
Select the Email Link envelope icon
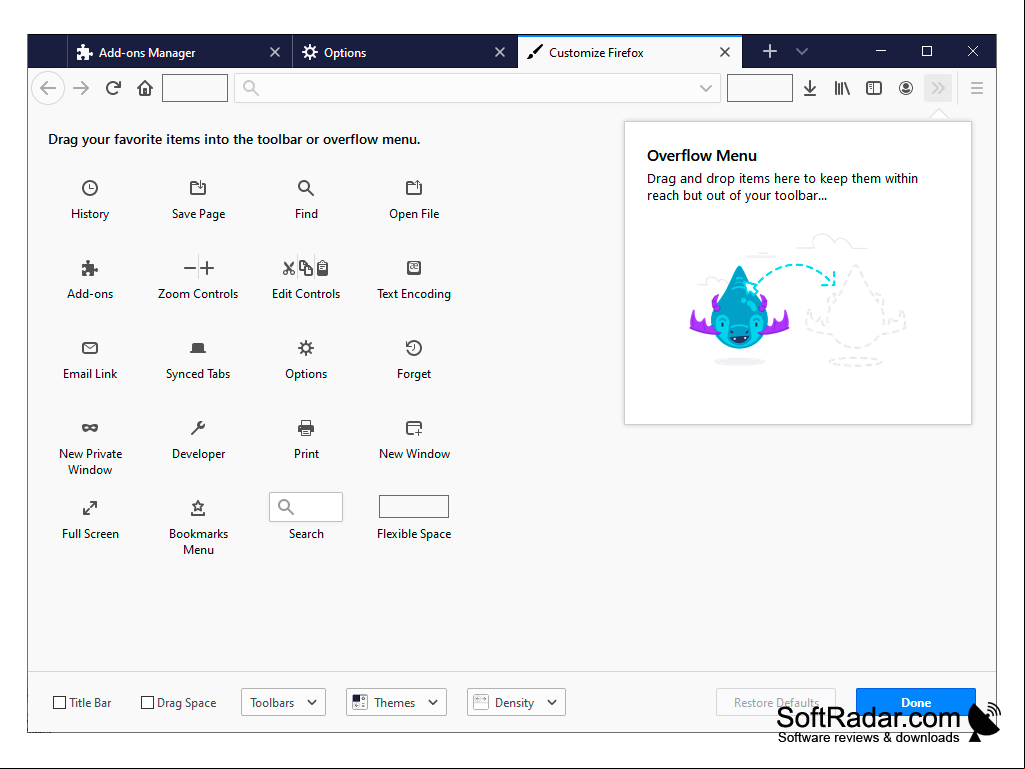(x=90, y=348)
